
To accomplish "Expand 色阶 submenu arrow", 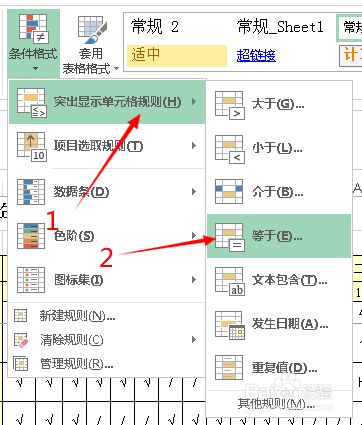I will click(194, 236).
